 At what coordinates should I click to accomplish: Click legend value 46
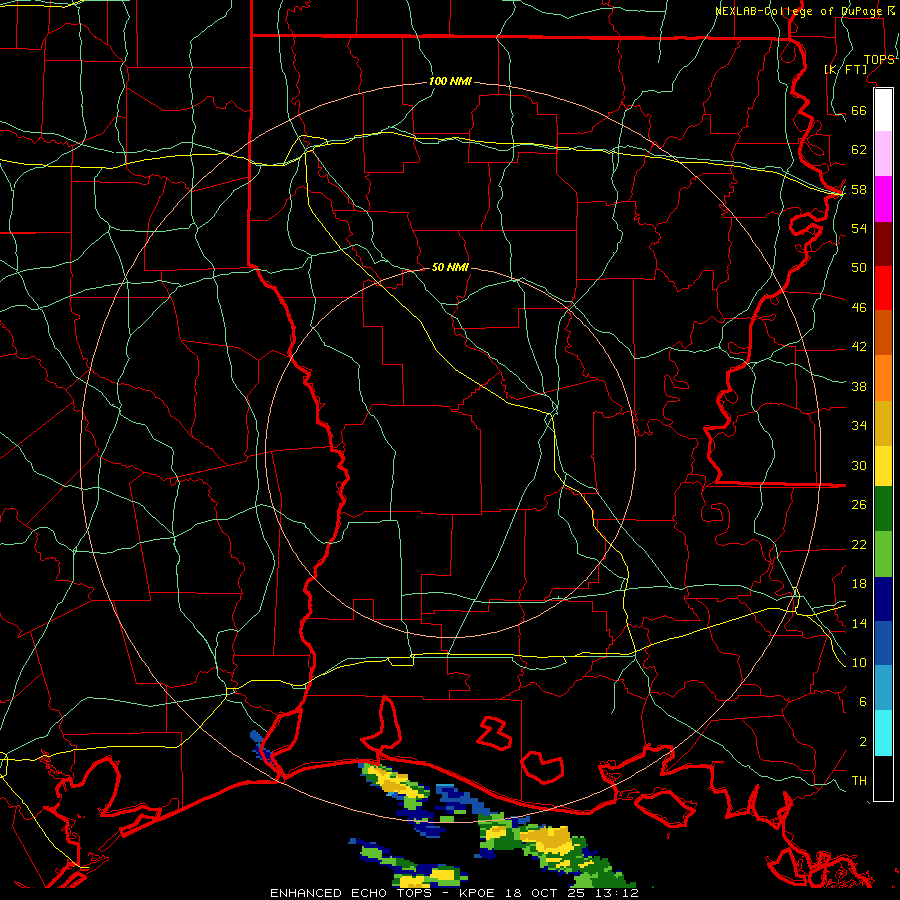coord(859,308)
